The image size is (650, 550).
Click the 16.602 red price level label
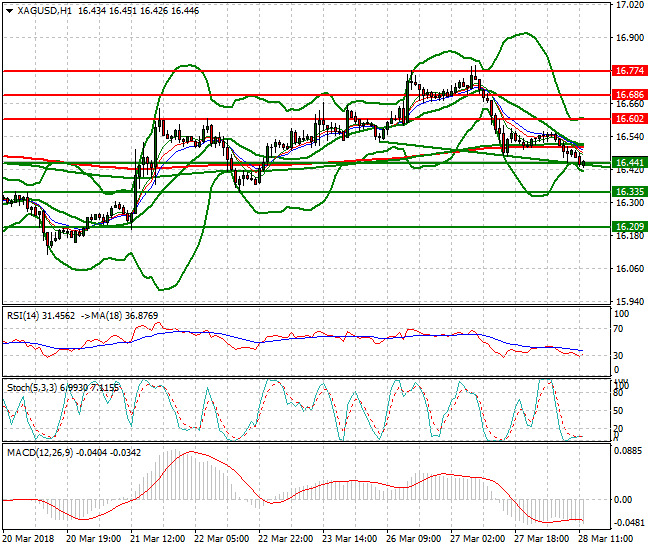[x=630, y=119]
